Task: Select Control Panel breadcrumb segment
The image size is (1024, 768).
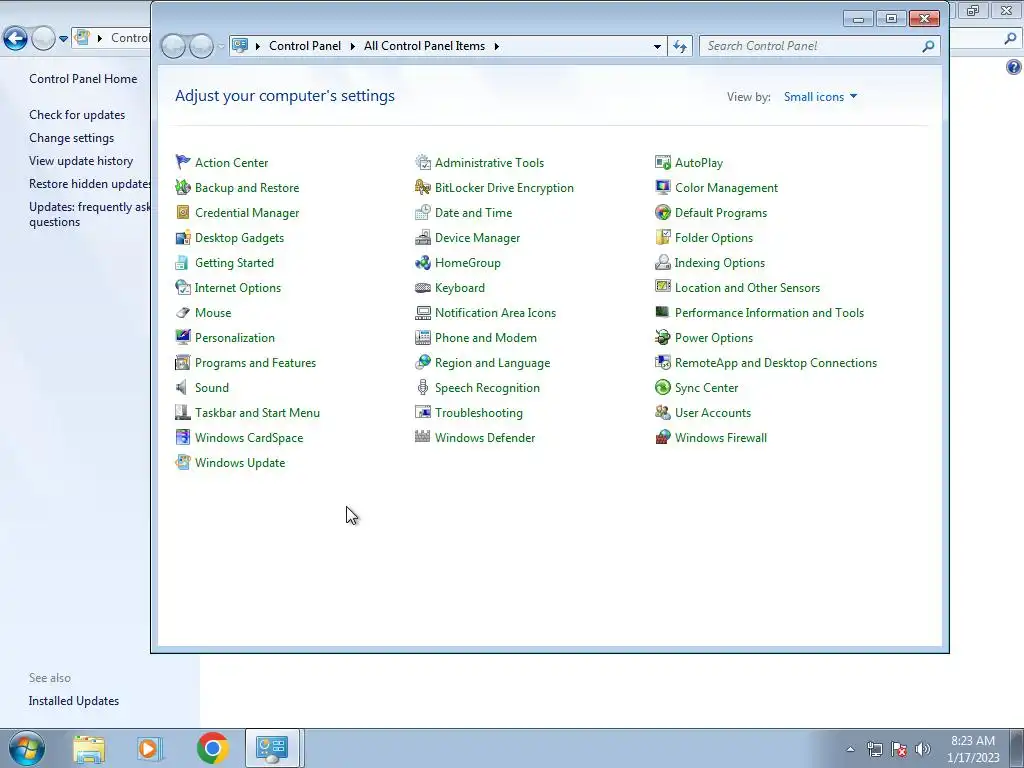Action: coord(305,46)
